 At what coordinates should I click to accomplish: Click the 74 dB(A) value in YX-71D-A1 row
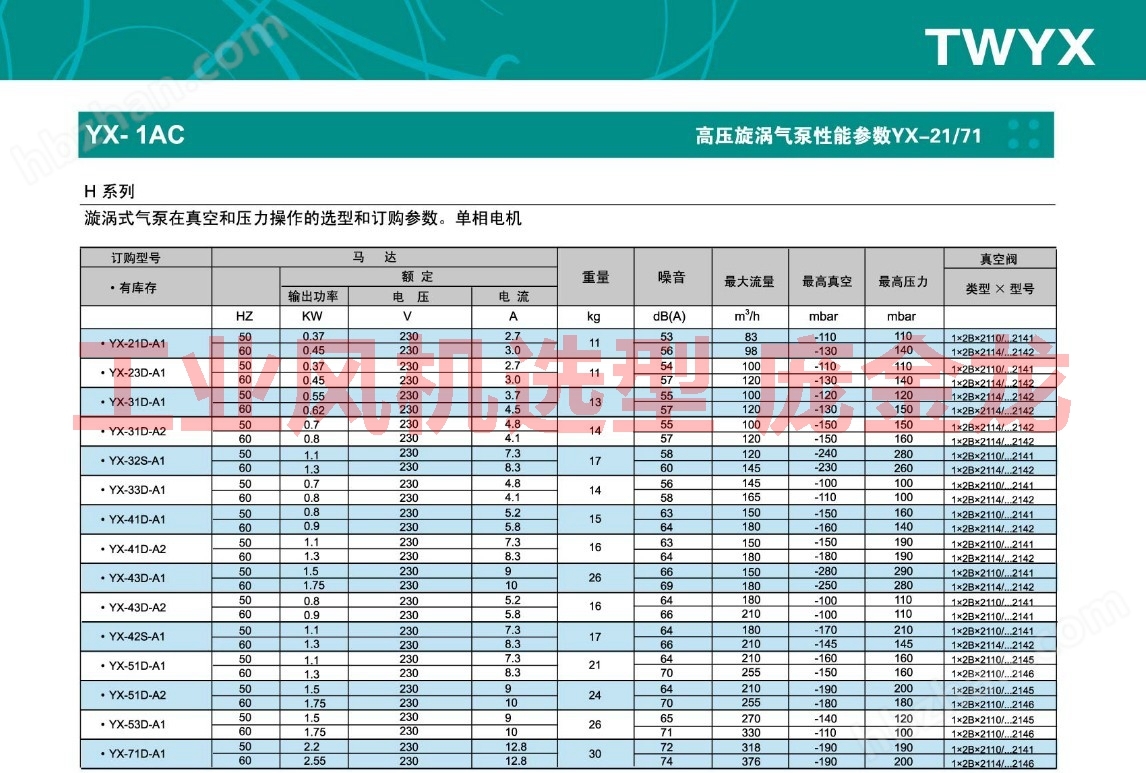coord(667,761)
